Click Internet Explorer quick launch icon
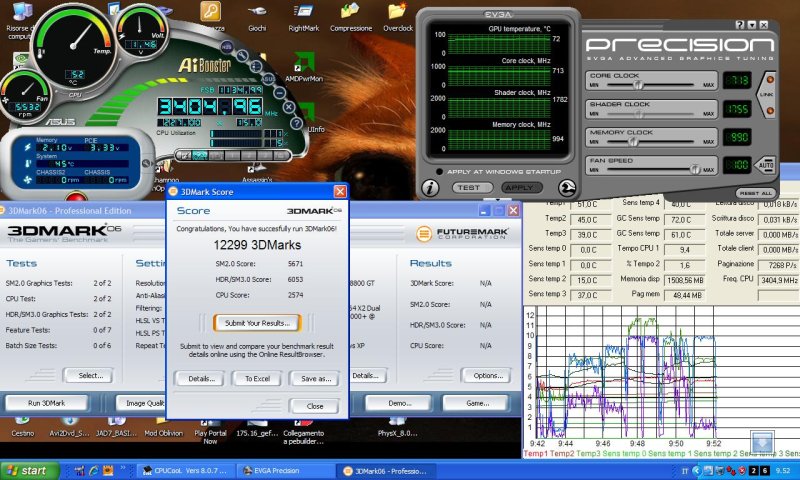The image size is (800, 480). pyautogui.click(x=94, y=471)
